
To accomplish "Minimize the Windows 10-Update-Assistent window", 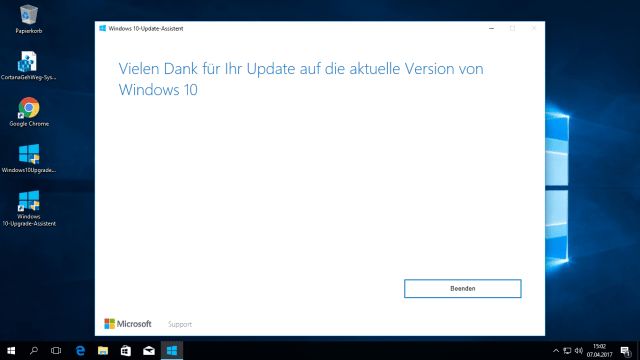I will 491,29.
